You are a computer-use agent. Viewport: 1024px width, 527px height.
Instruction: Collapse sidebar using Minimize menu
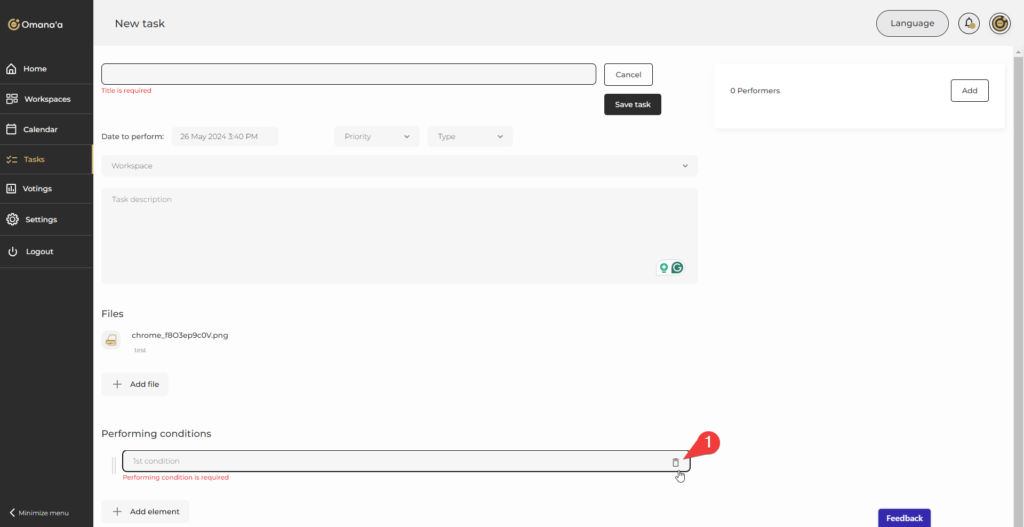coord(40,512)
